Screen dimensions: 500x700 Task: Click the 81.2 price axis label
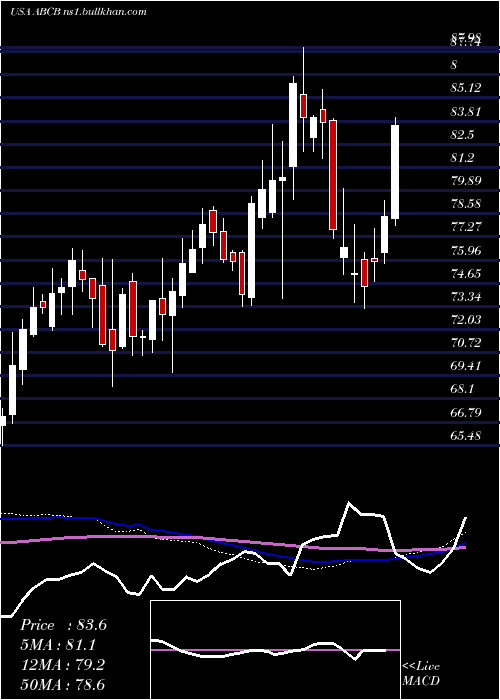click(462, 158)
